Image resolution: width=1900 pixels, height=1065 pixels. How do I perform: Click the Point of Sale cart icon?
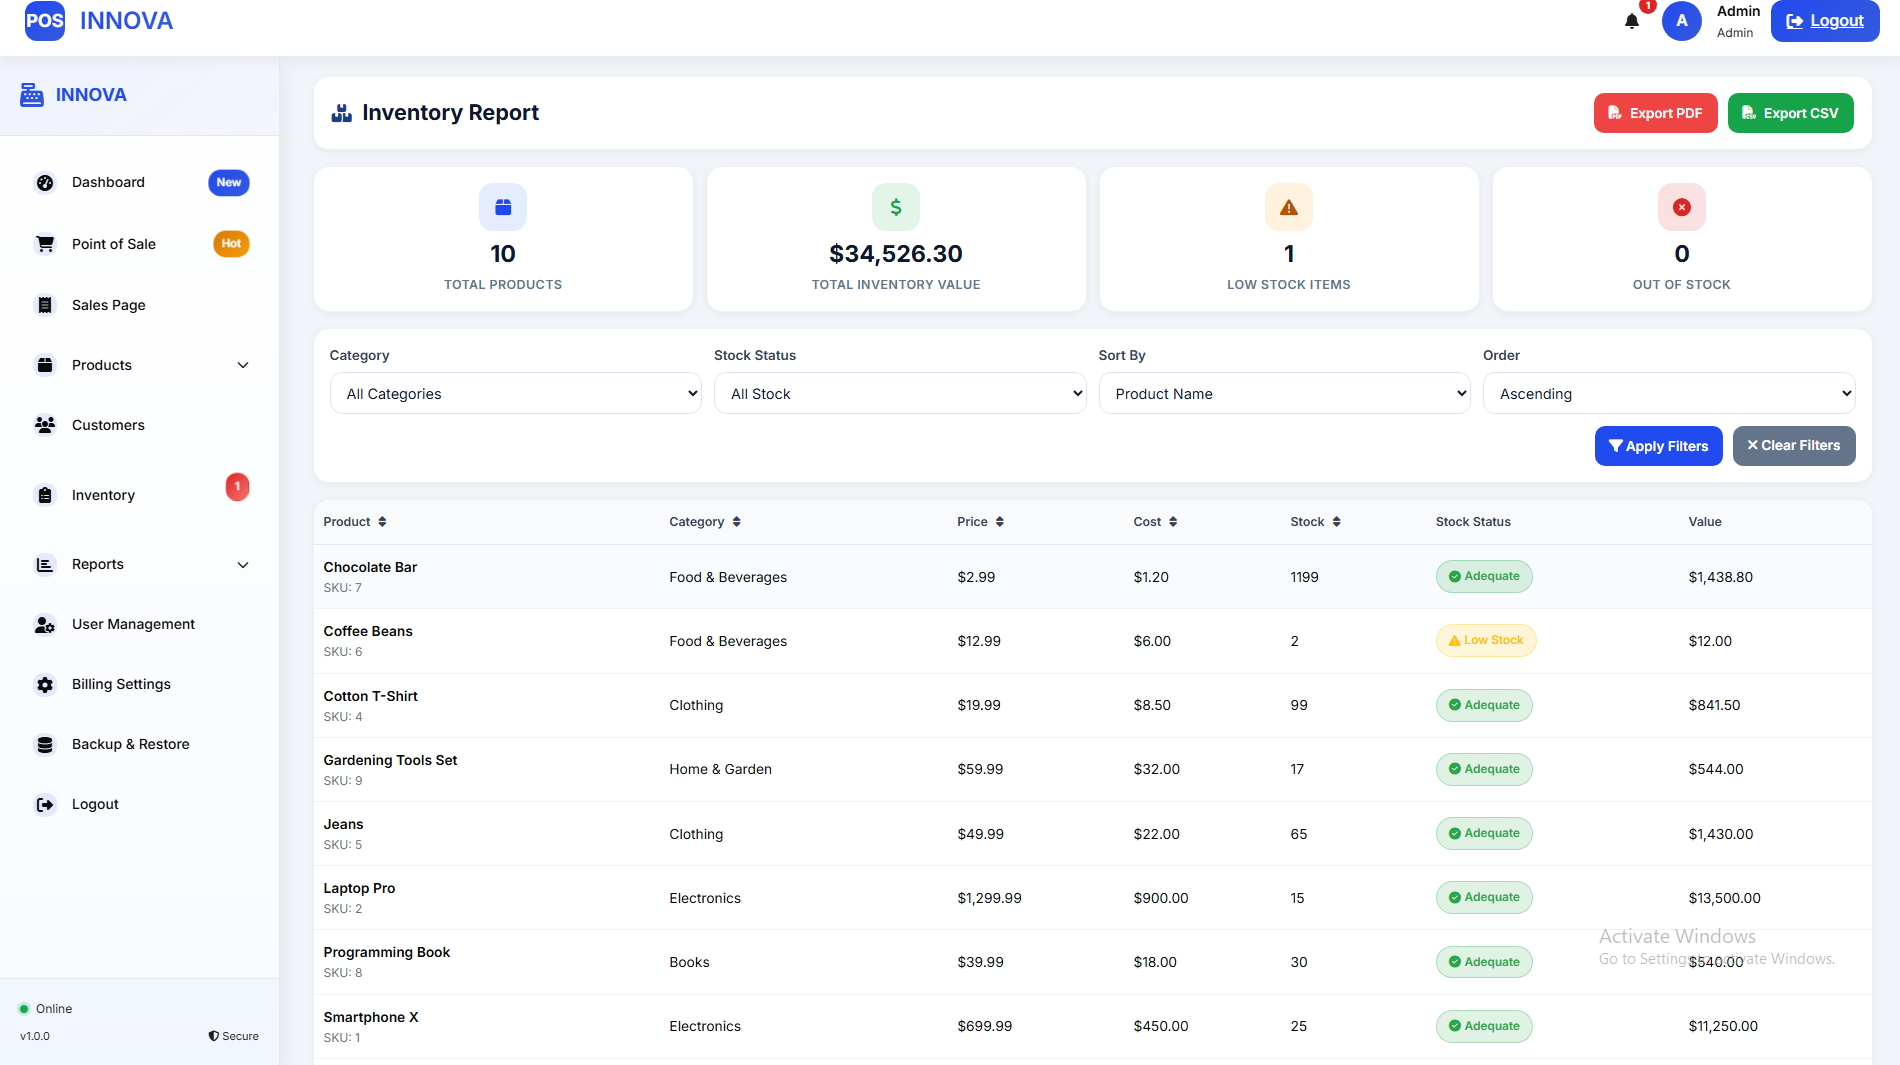point(45,244)
